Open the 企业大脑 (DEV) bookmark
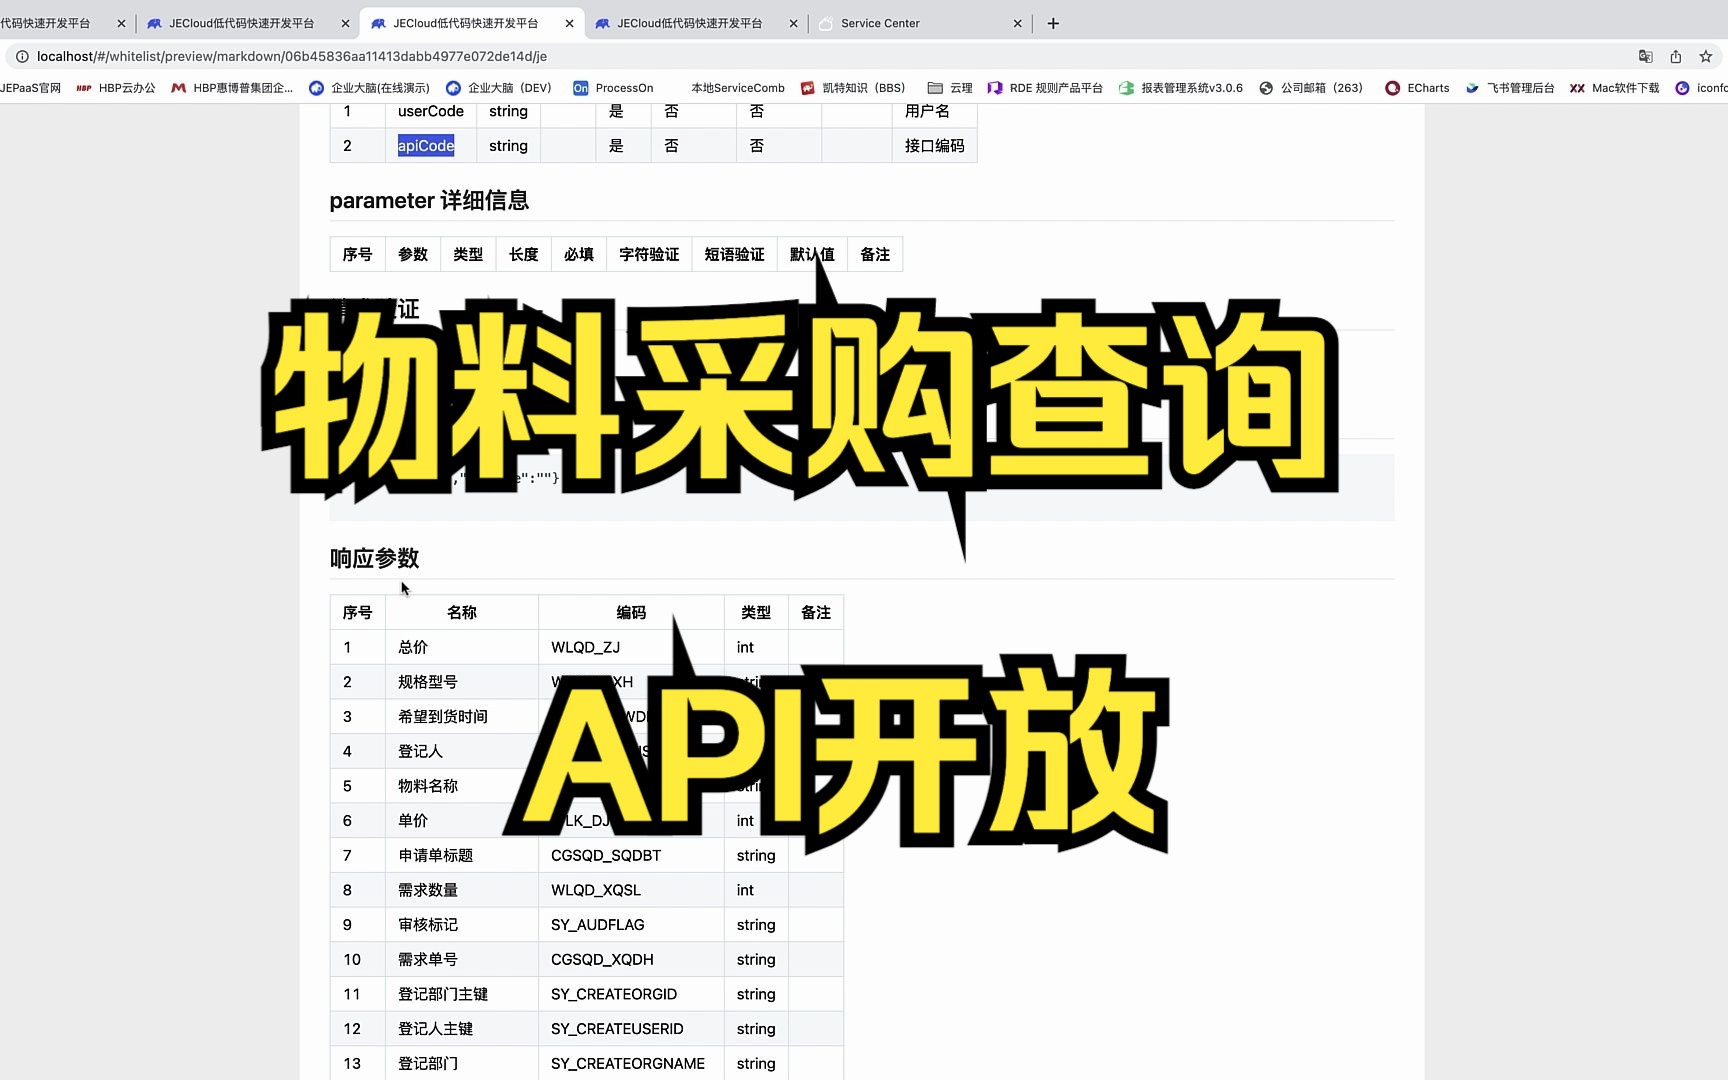1728x1080 pixels. click(x=498, y=88)
